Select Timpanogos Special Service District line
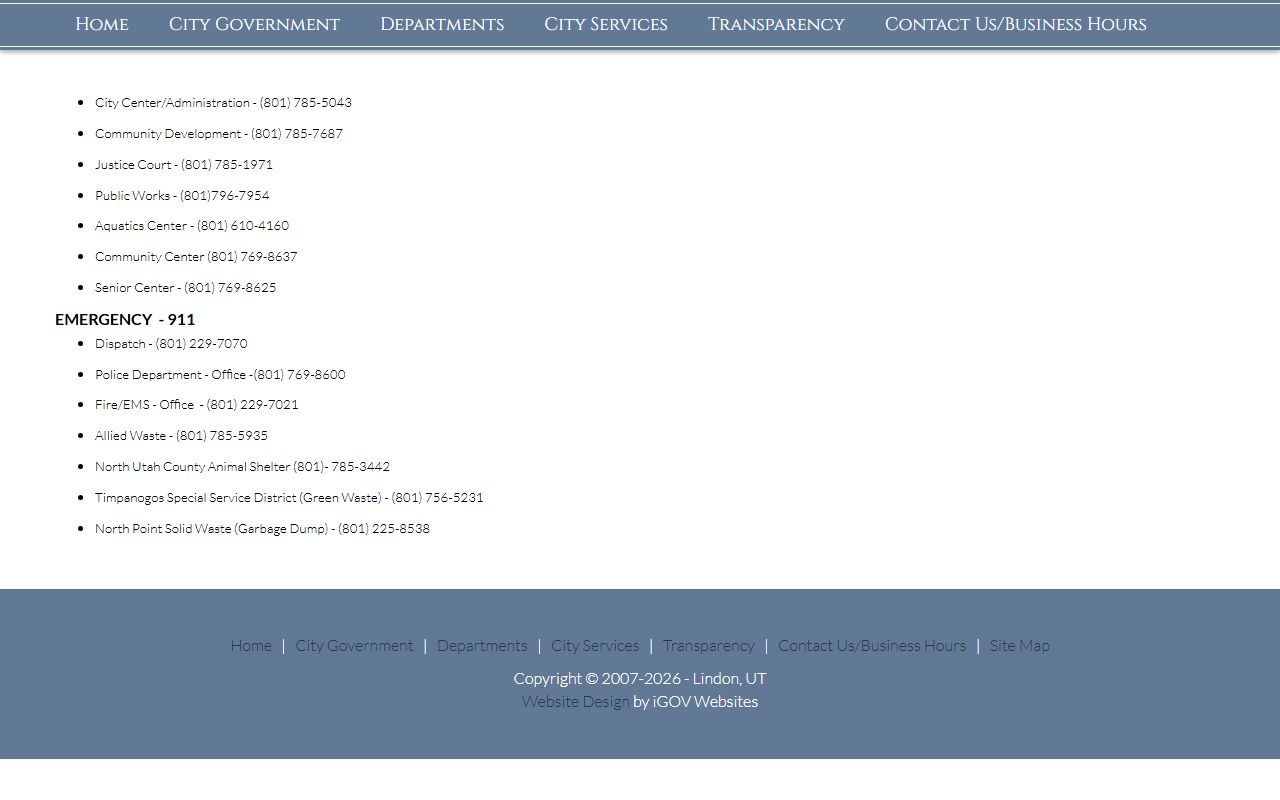The height and width of the screenshot is (800, 1280). (289, 497)
